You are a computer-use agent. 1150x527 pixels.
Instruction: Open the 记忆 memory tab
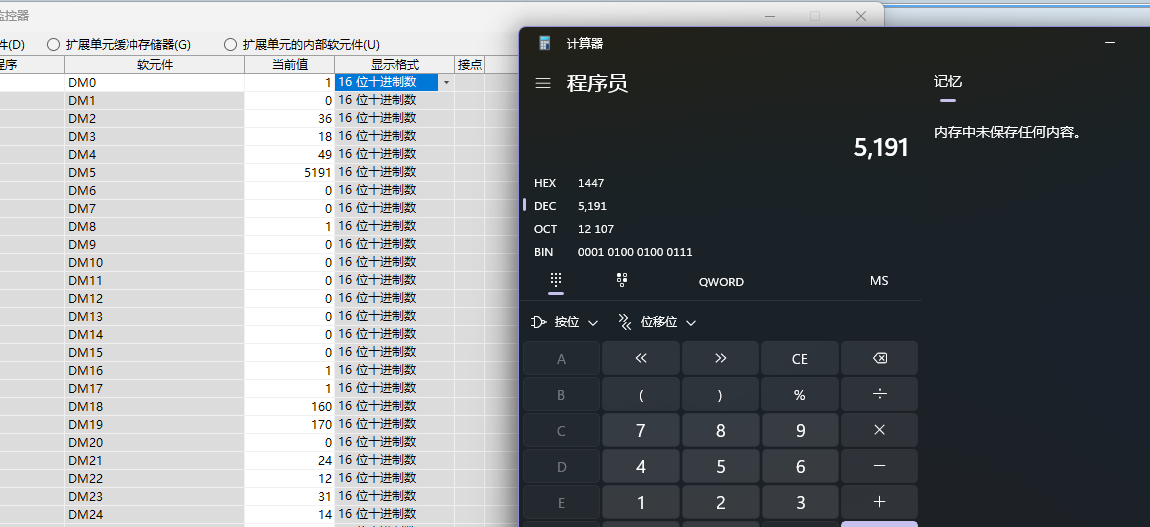(x=947, y=82)
